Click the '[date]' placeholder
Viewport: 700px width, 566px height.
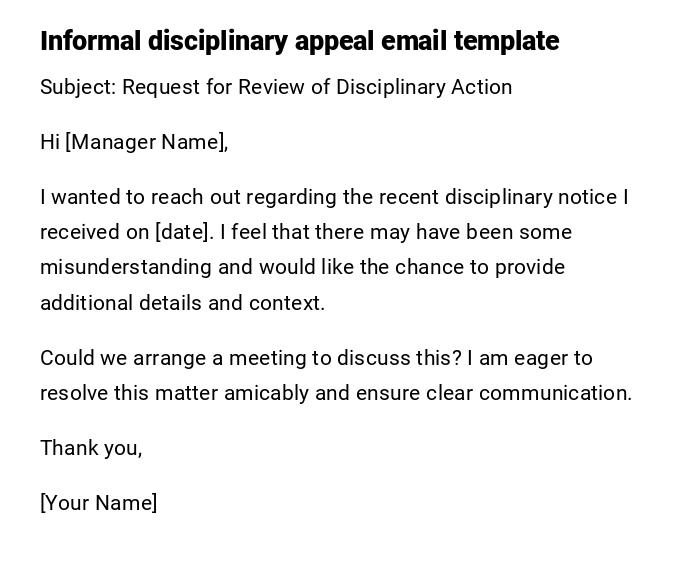pos(183,232)
